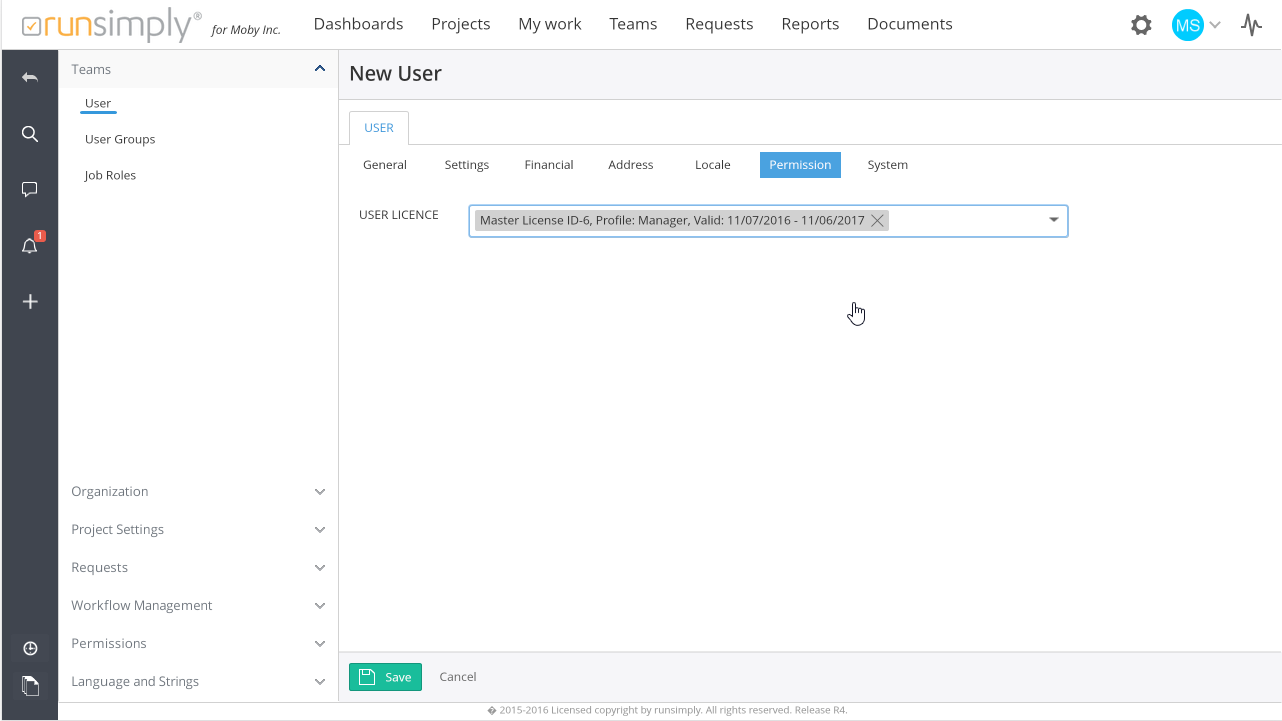Viewport: 1282px width, 721px height.
Task: Open the clock history icon
Action: 30,648
